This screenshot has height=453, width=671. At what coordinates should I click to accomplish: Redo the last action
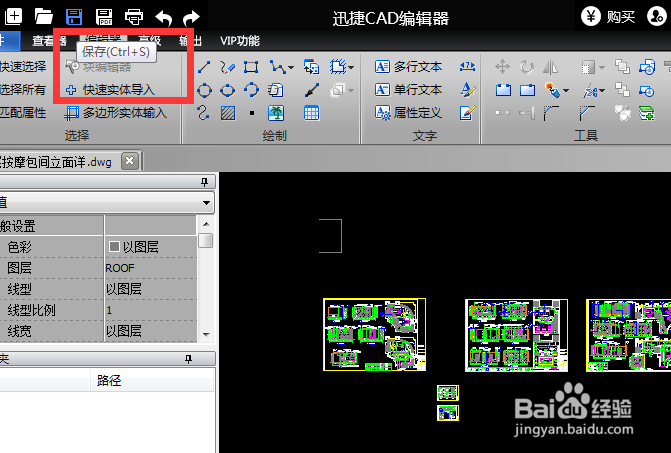coord(191,18)
